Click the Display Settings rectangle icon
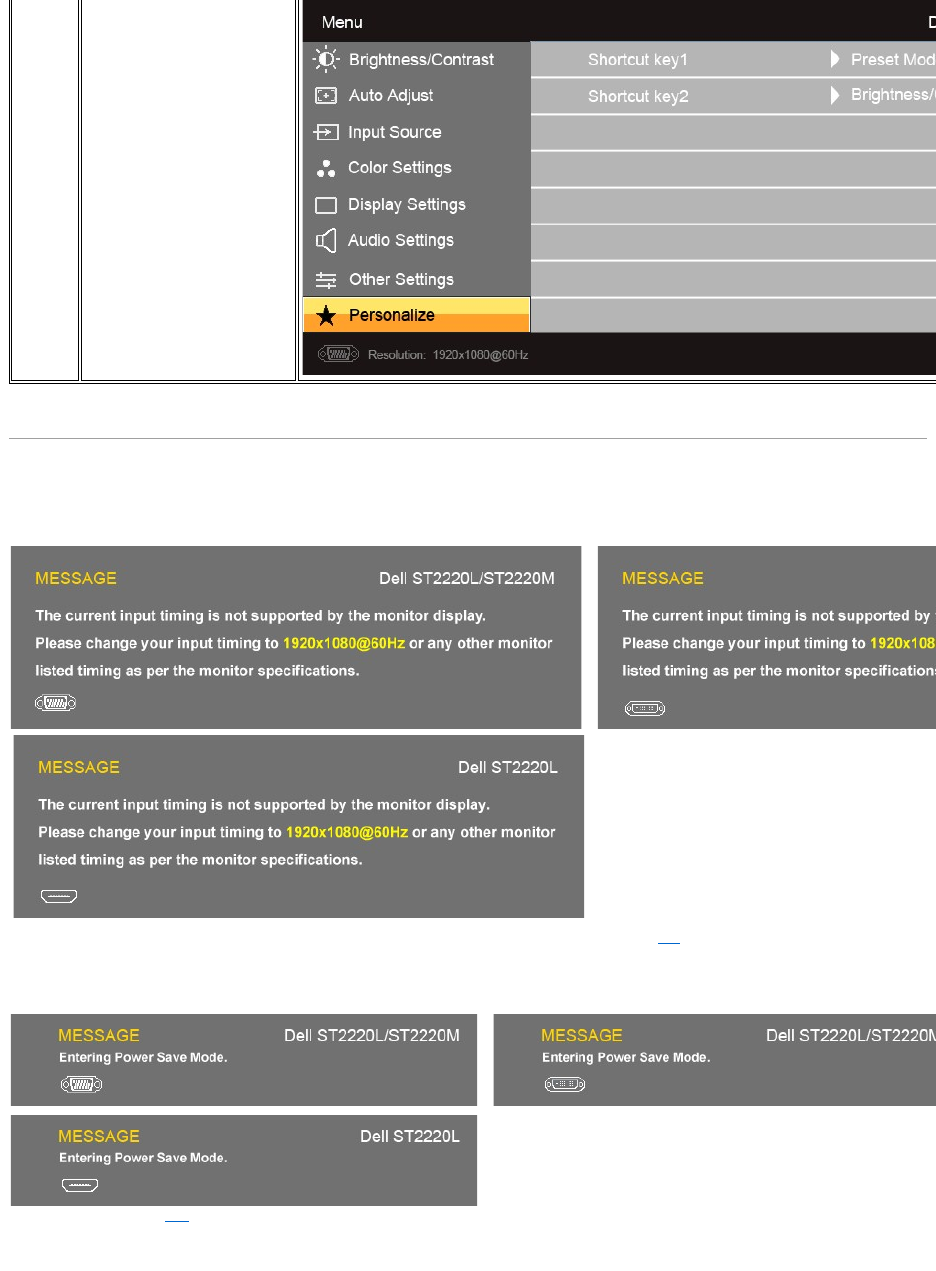 pos(326,205)
